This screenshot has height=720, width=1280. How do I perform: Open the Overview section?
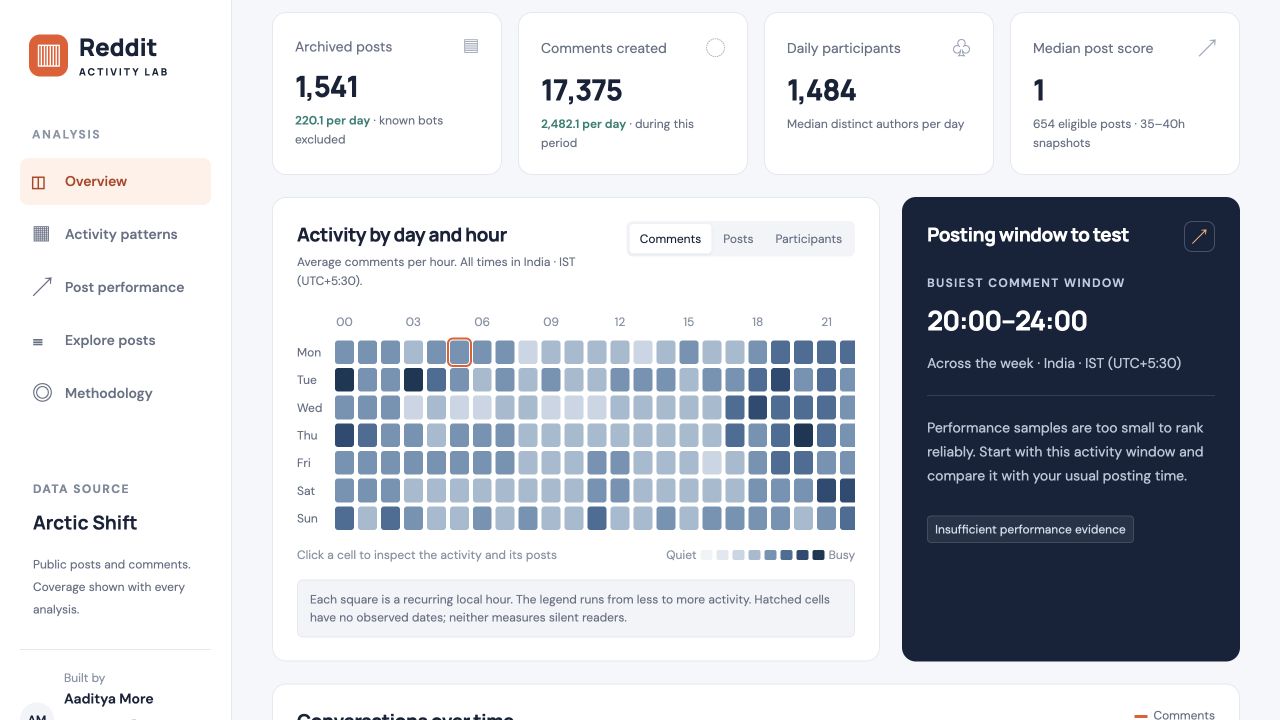click(x=116, y=182)
